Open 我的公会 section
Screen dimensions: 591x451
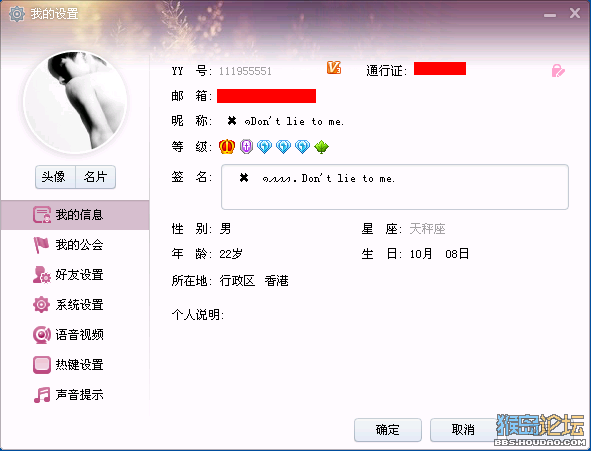(x=75, y=245)
